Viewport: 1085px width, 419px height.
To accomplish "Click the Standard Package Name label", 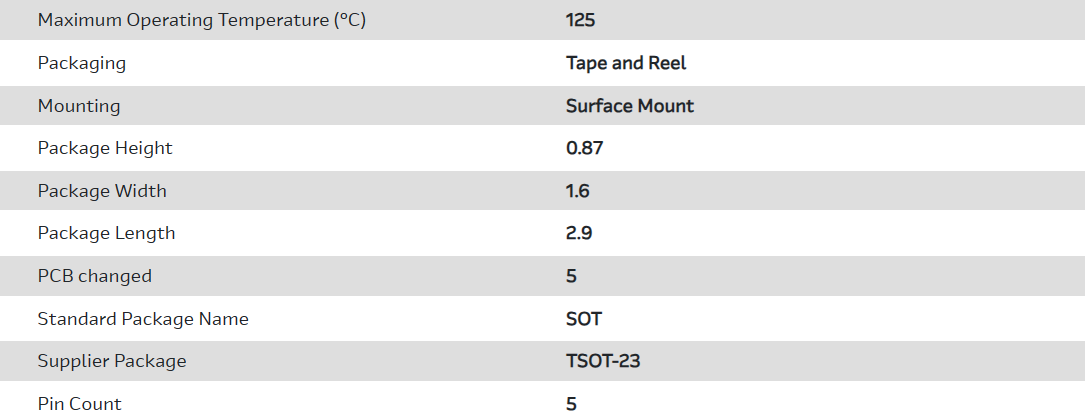I will point(143,319).
